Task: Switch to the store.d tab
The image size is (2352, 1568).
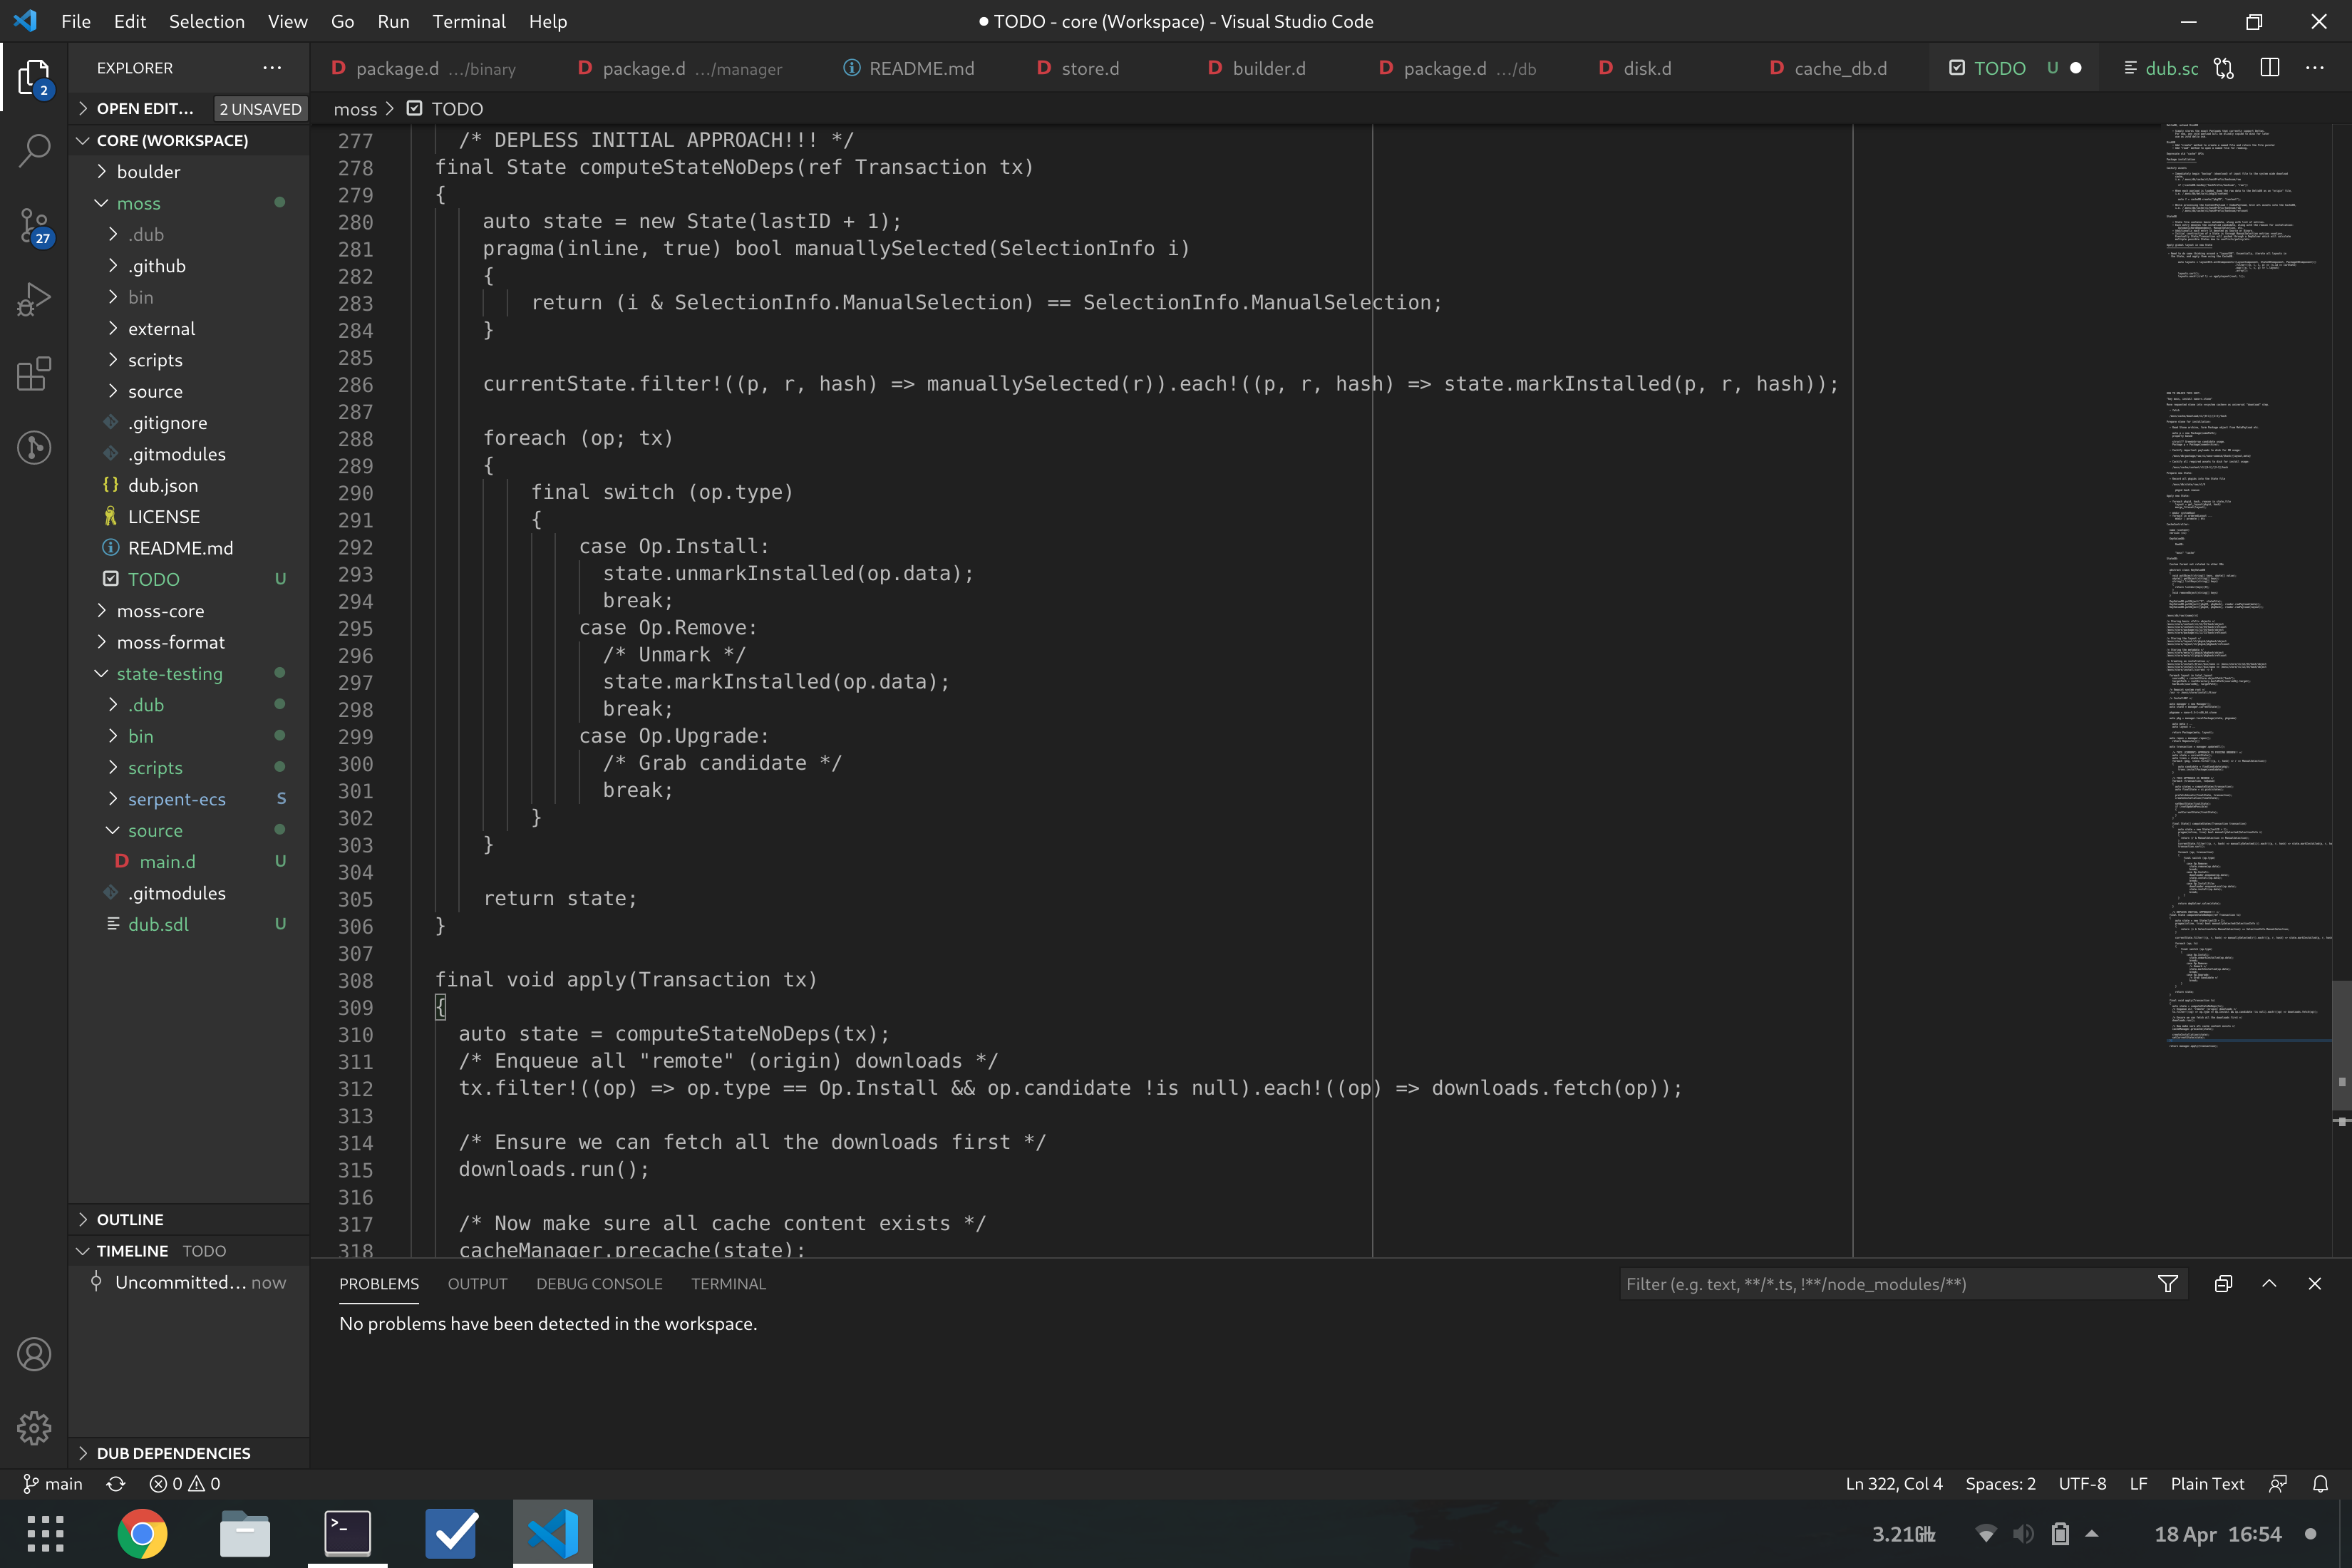Action: [1089, 68]
